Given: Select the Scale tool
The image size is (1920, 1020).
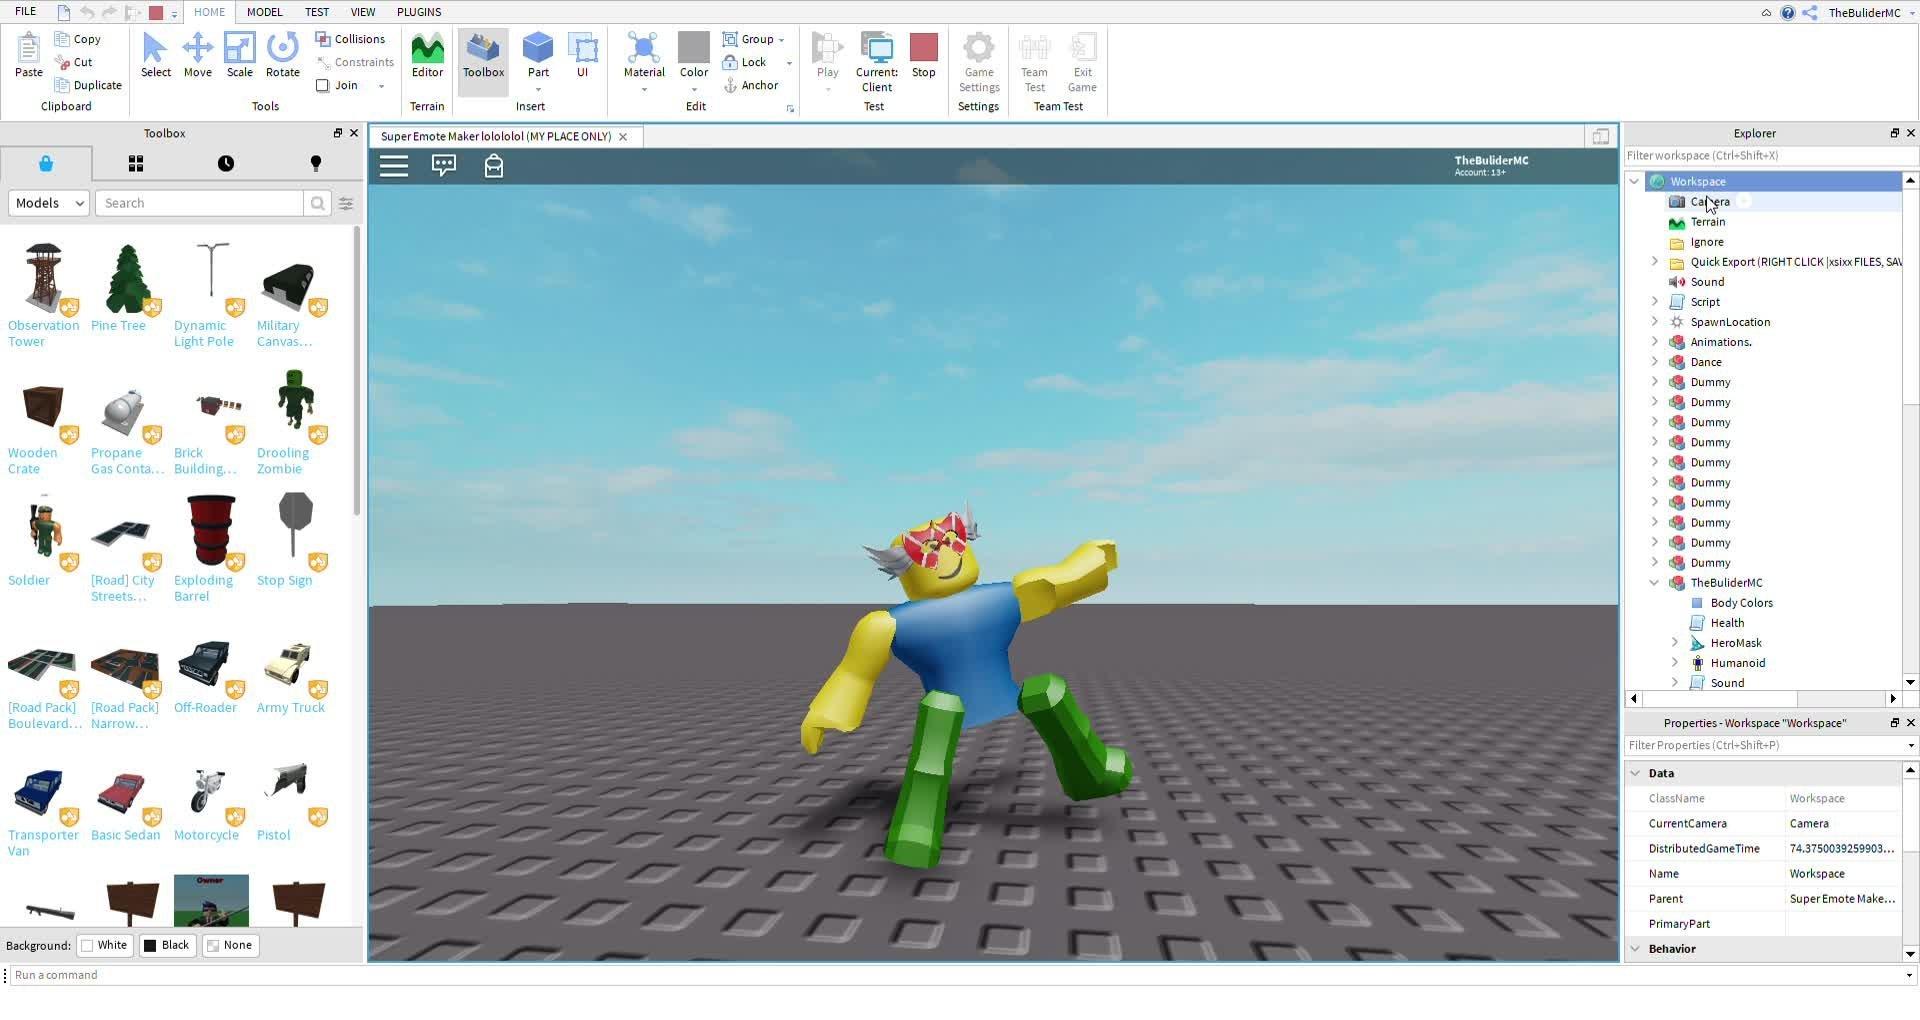Looking at the screenshot, I should click(x=239, y=55).
